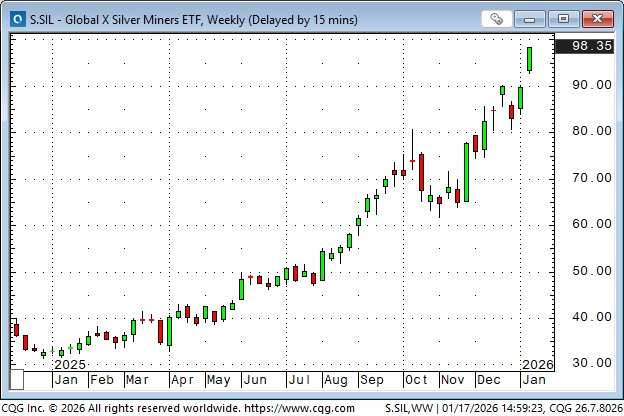This screenshot has height=416, width=624.
Task: Click the Oct label on the time axis
Action: [416, 380]
